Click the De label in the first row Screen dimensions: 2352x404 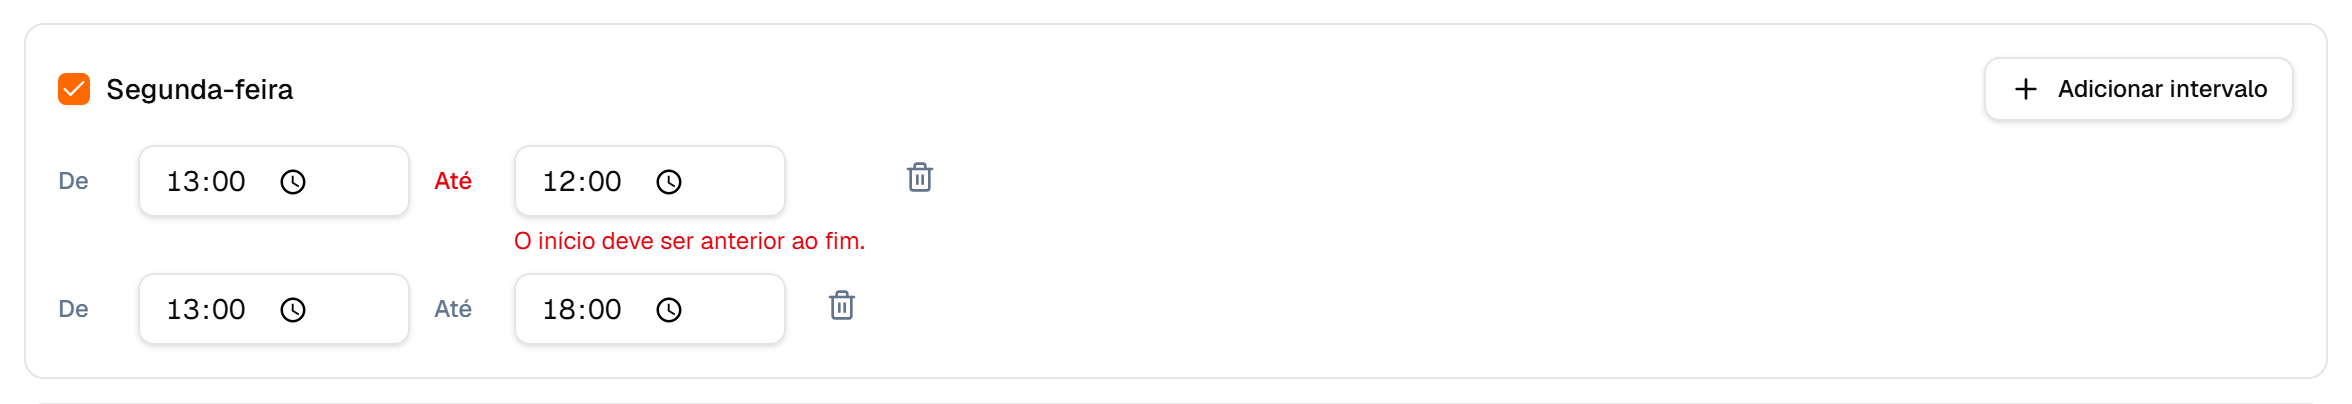[x=73, y=181]
